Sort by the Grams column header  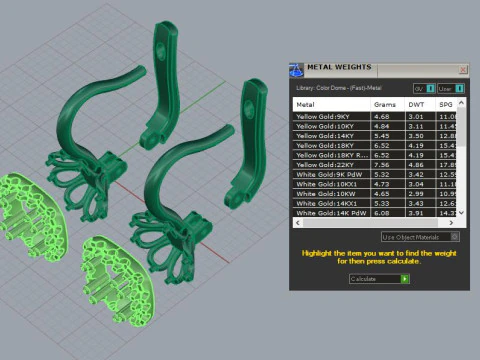387,105
